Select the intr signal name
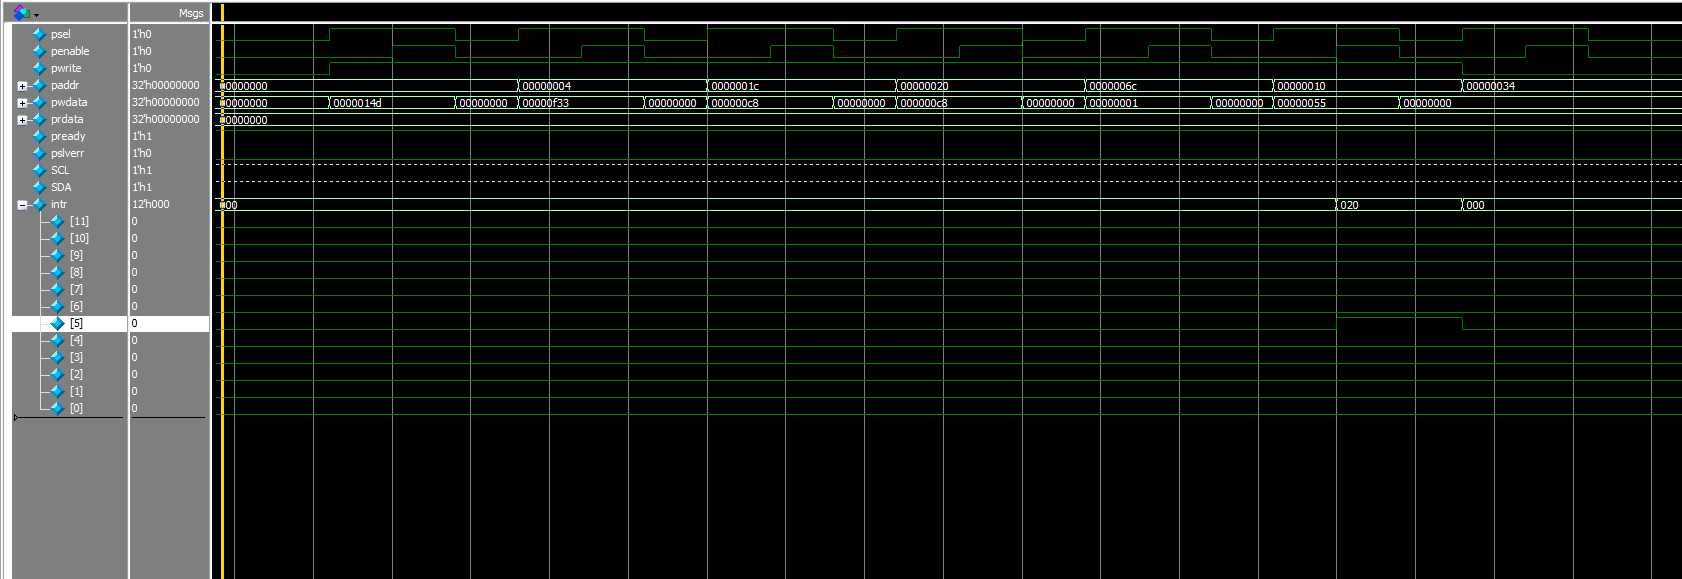1682x579 pixels. [59, 204]
